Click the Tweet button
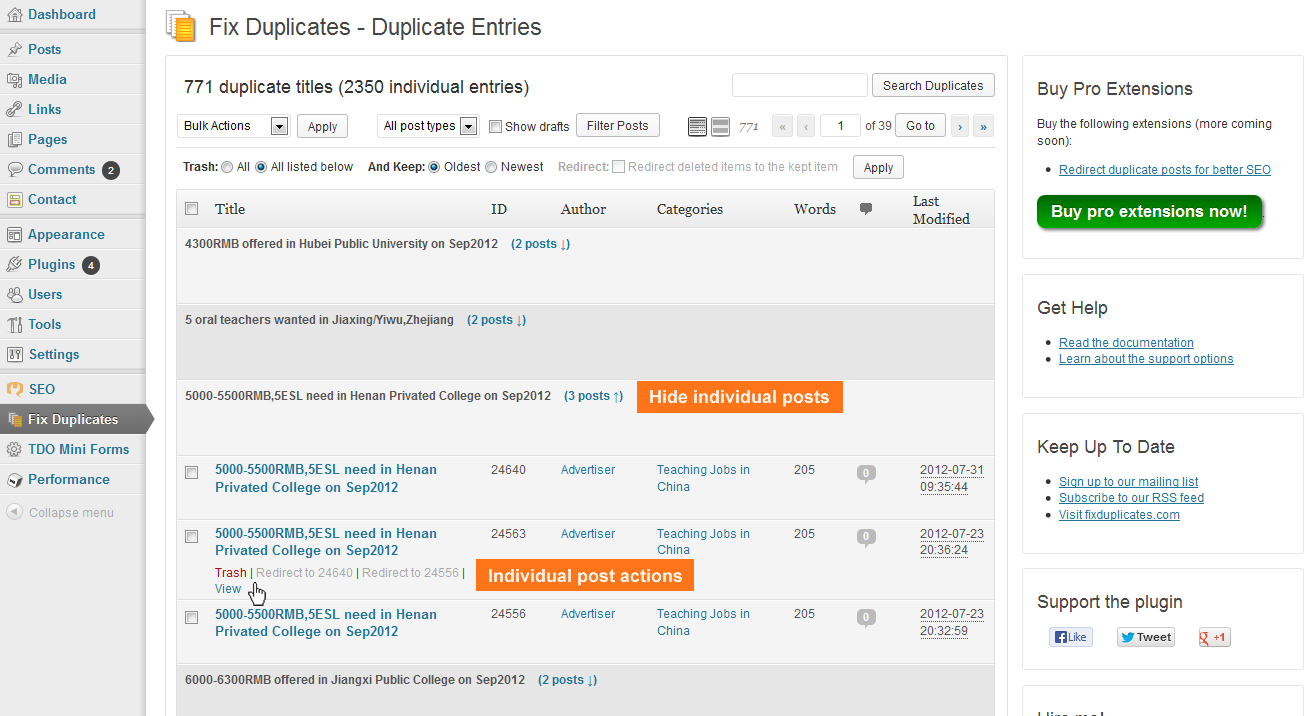 pos(1145,637)
